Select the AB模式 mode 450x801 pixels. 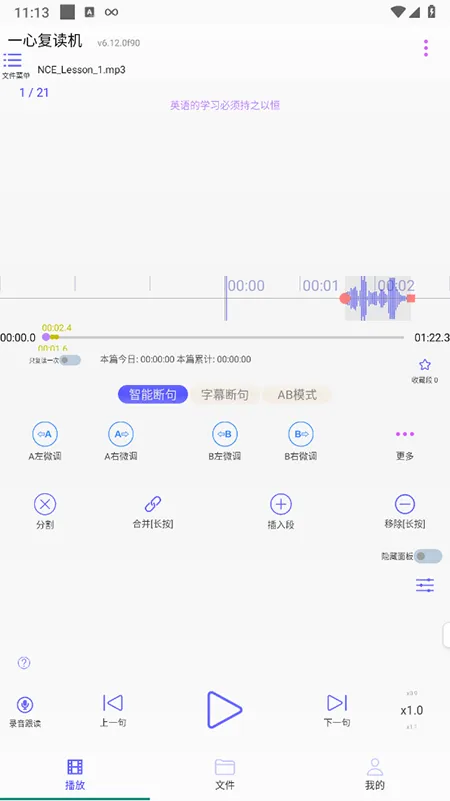(297, 395)
